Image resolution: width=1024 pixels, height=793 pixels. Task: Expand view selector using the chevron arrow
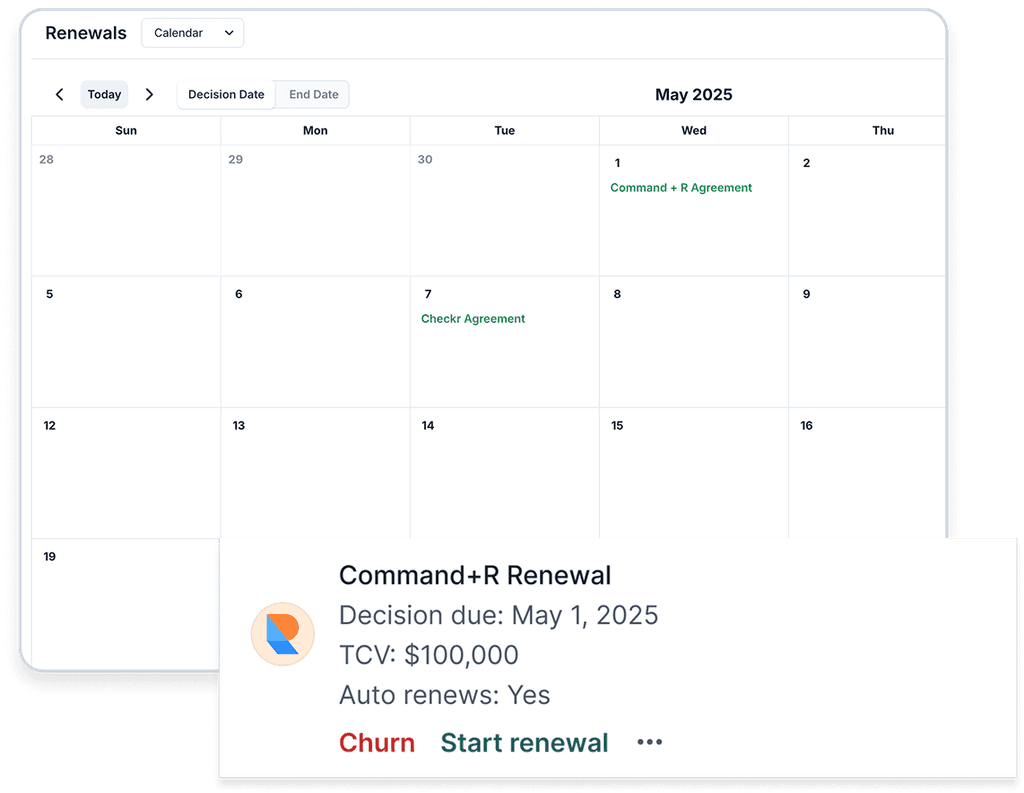coord(229,33)
